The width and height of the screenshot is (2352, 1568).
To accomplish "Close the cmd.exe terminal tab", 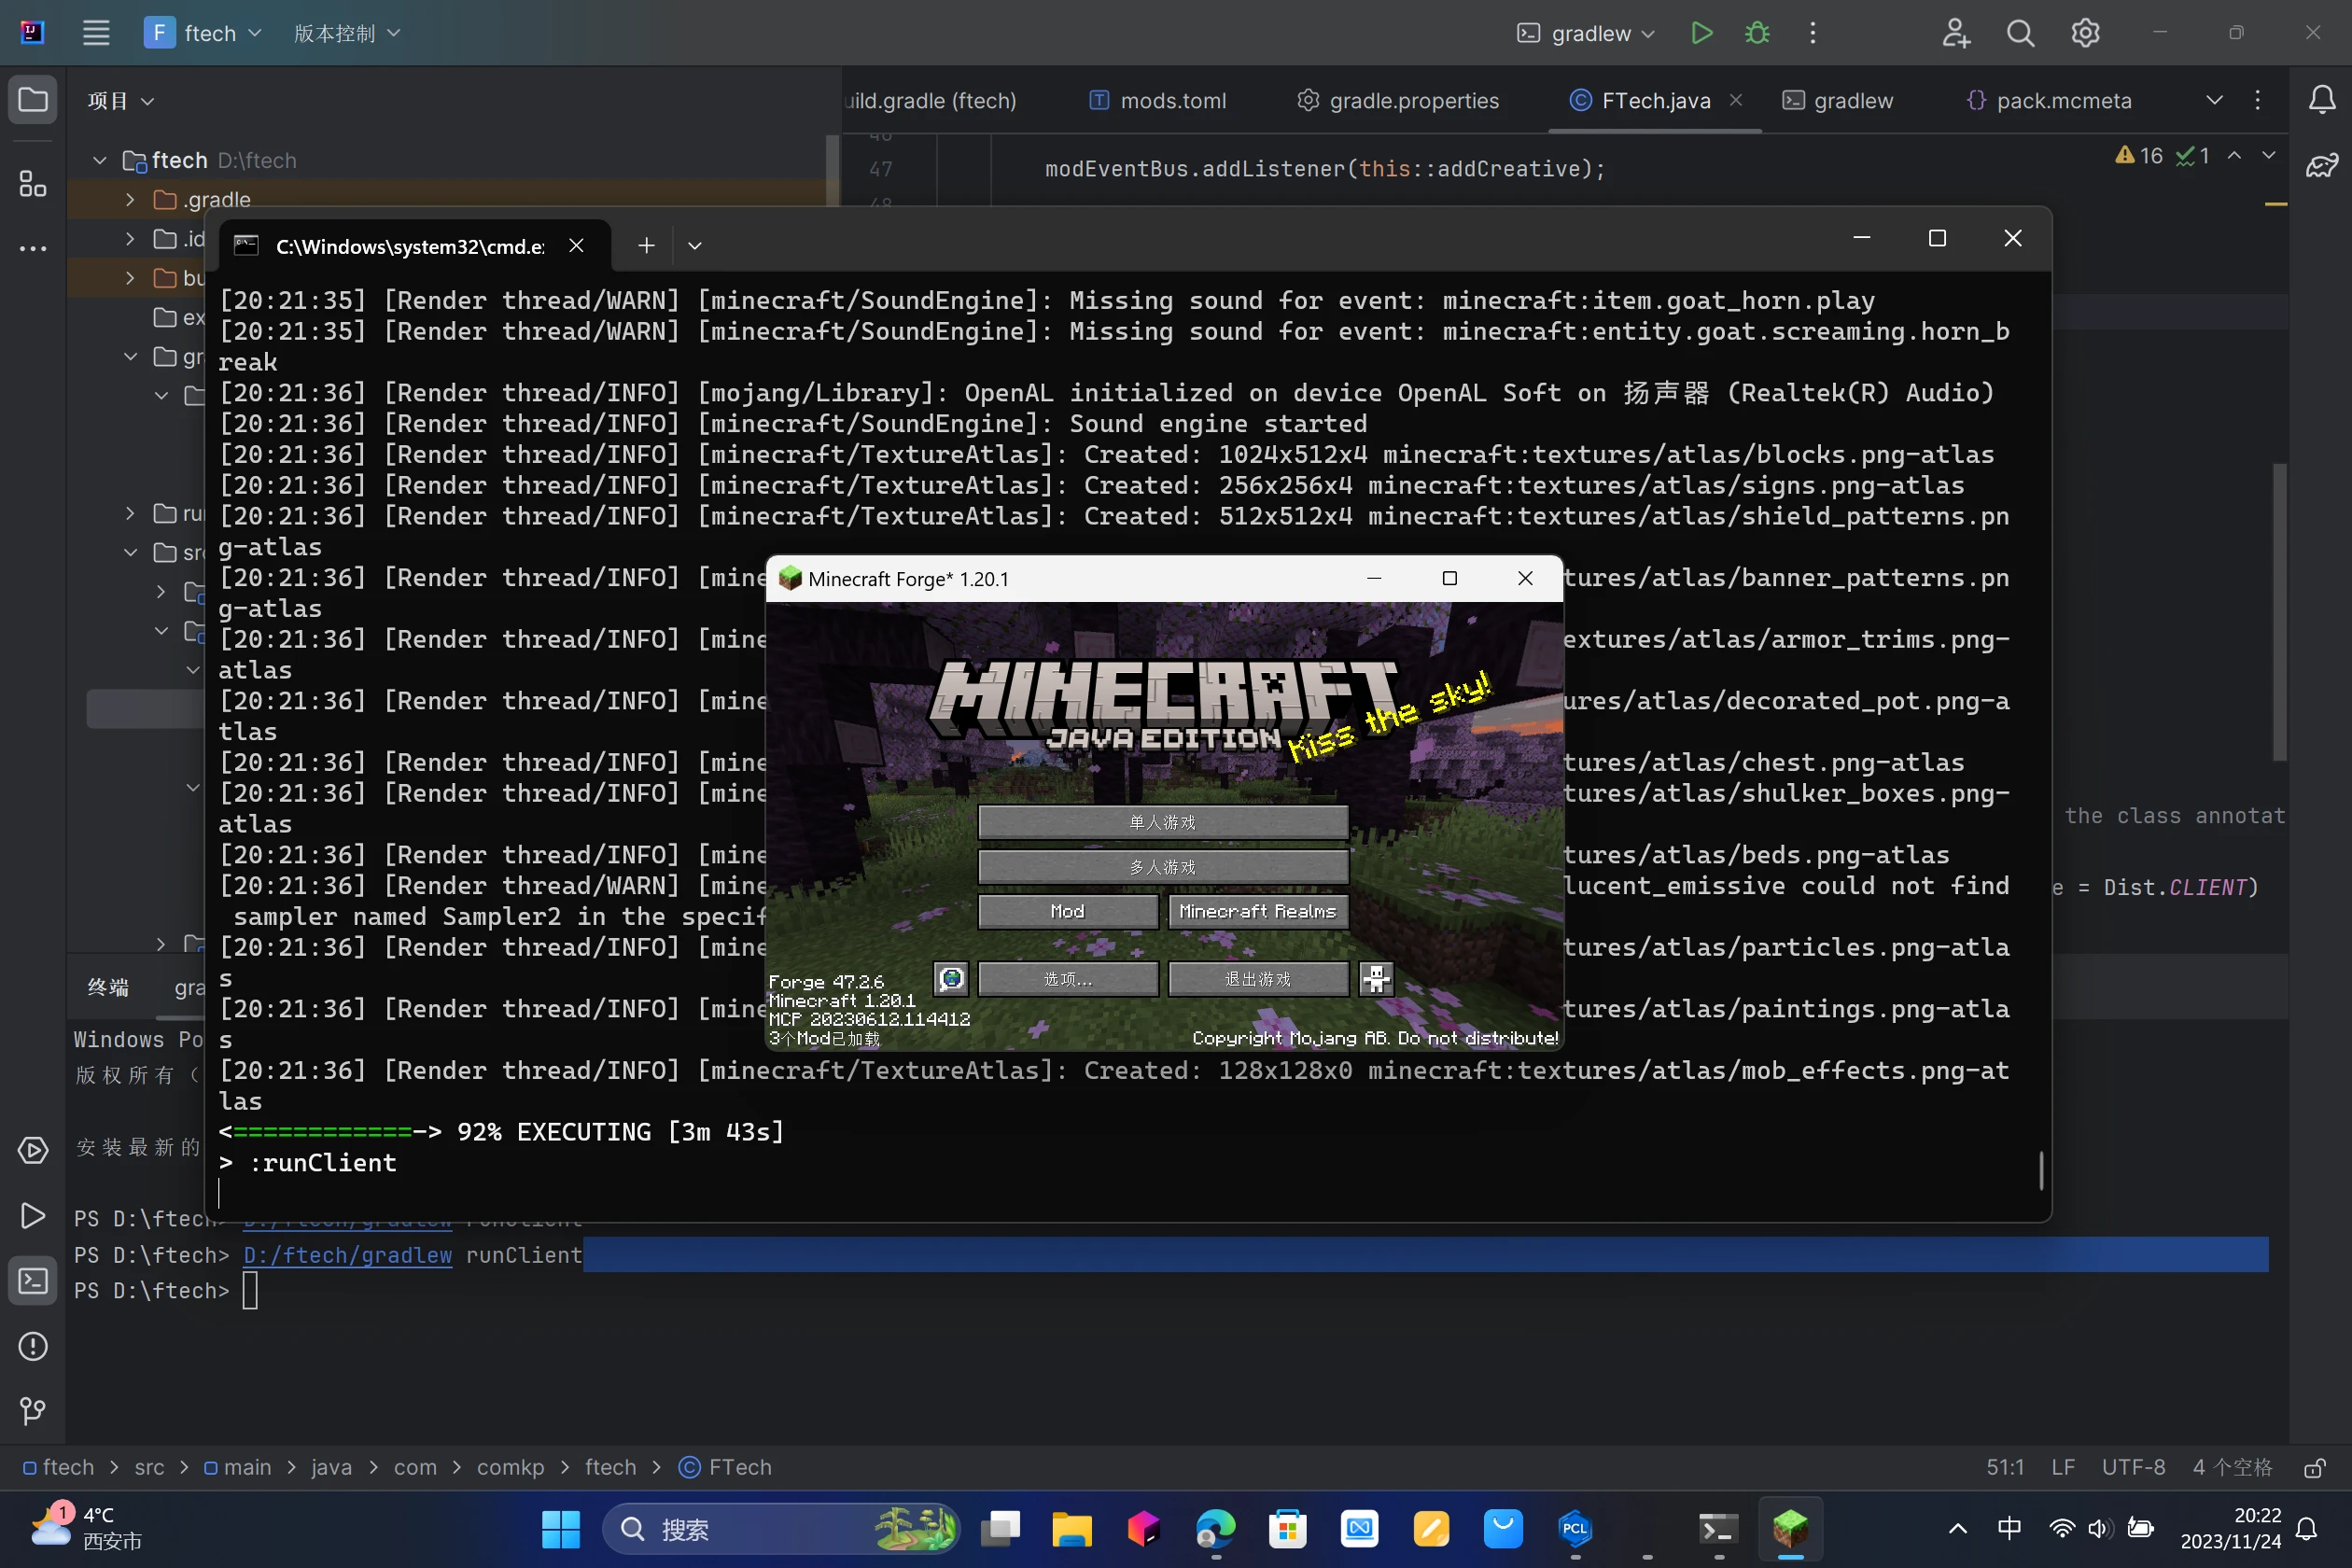I will (576, 245).
